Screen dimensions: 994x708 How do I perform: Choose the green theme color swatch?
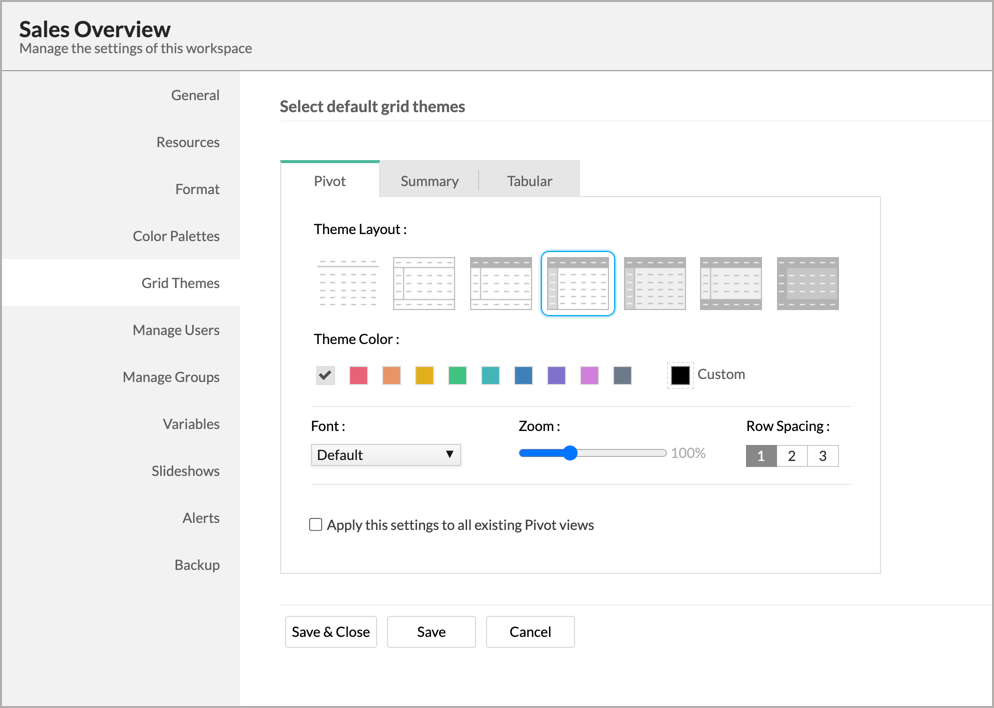coord(457,375)
